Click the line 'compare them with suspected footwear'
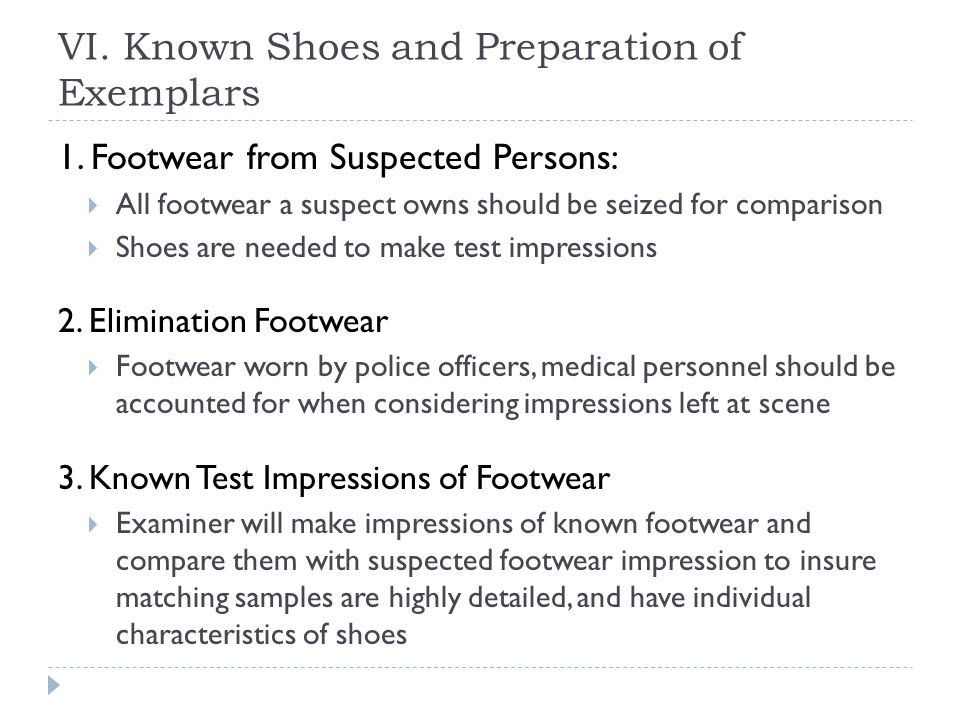The width and height of the screenshot is (960, 720). coord(496,561)
